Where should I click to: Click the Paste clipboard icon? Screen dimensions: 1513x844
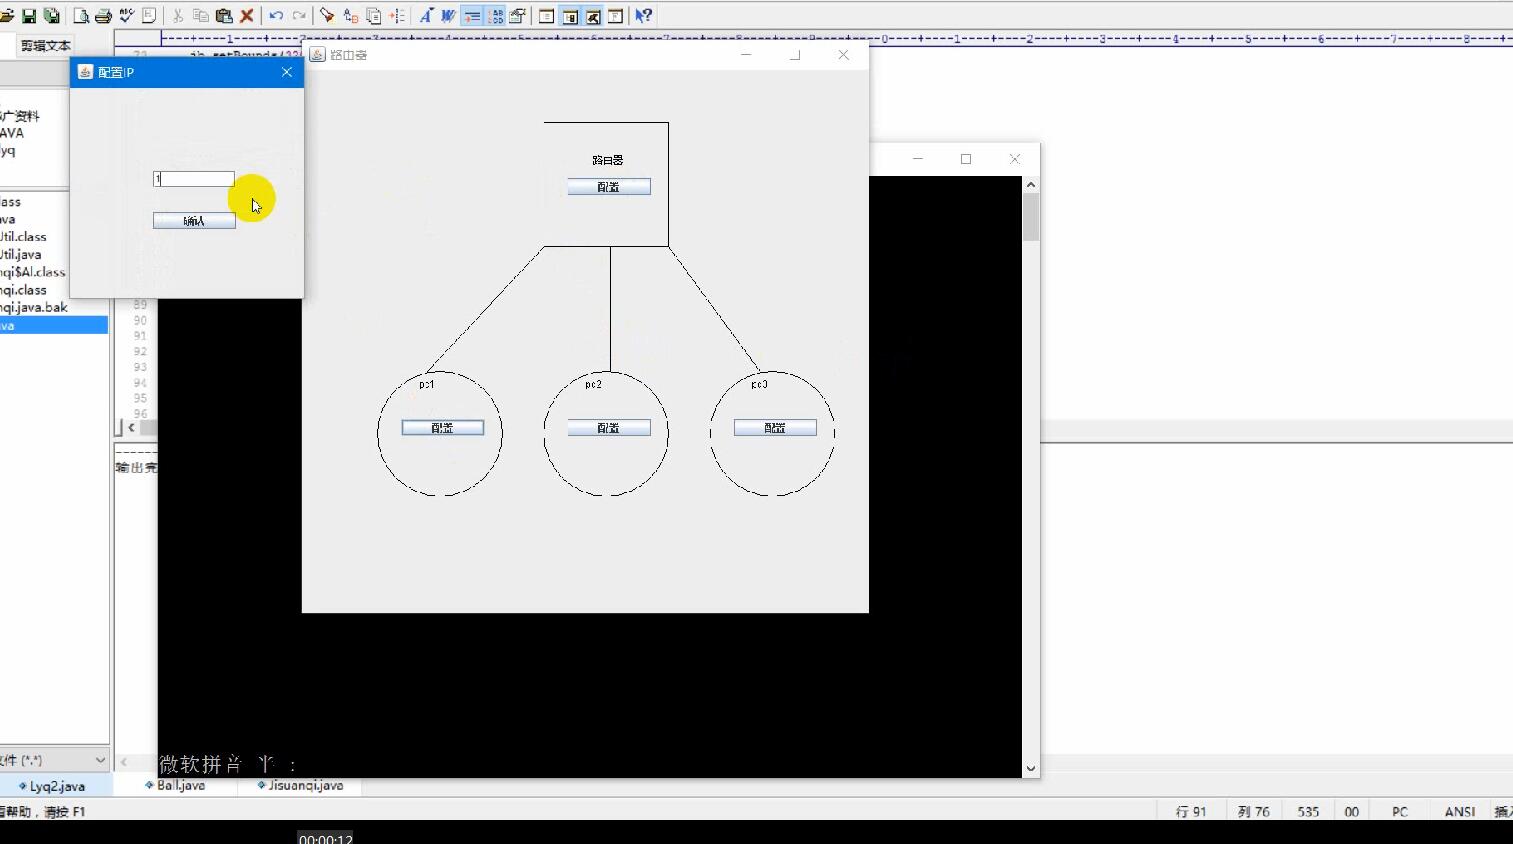coord(224,16)
